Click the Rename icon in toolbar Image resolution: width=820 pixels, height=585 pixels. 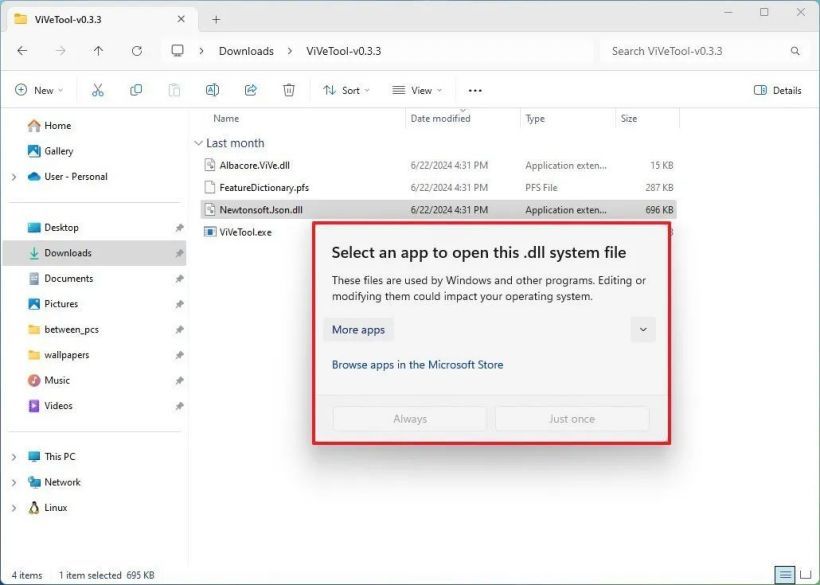212,90
